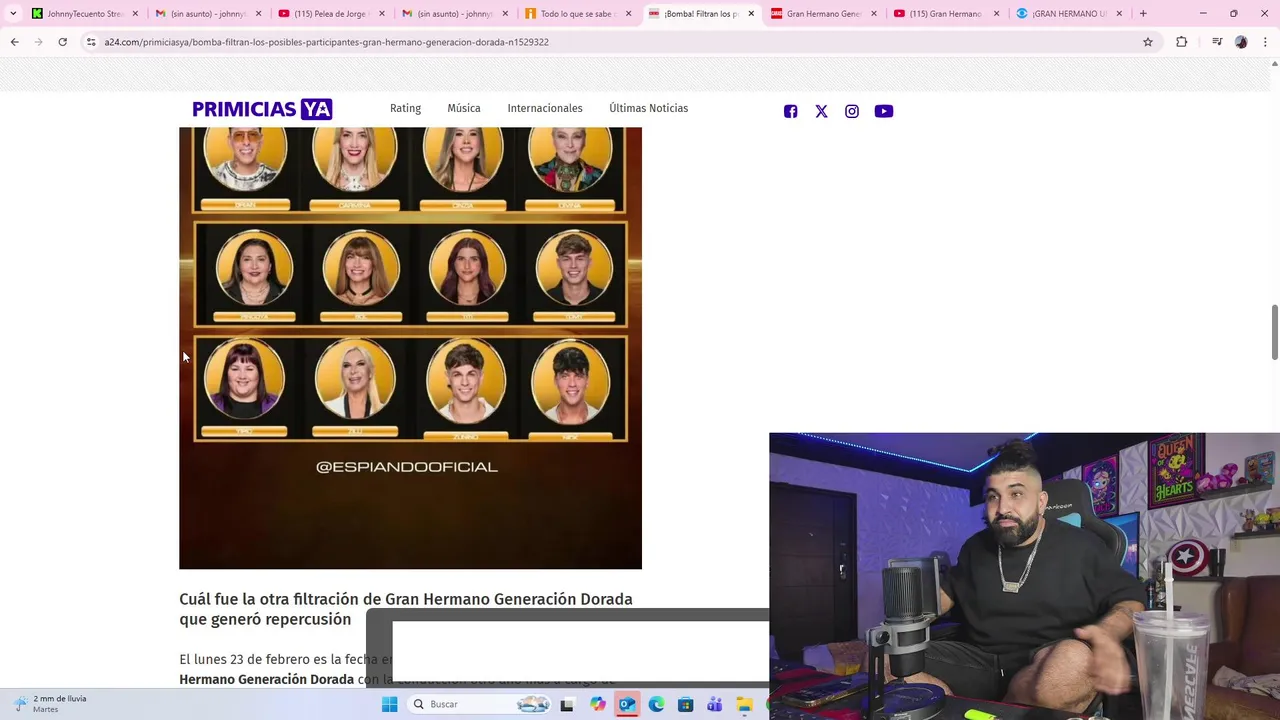Click the Cuál fue la otra filtración heading
The height and width of the screenshot is (720, 1280).
406,609
